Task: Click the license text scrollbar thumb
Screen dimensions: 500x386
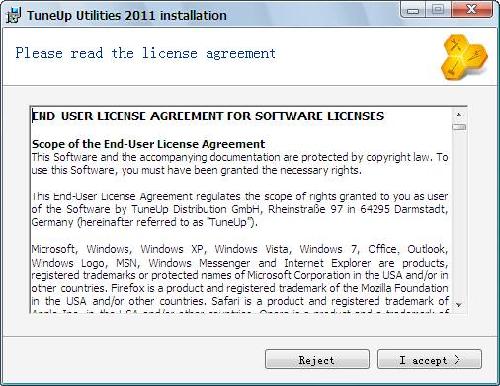Action: pos(459,127)
